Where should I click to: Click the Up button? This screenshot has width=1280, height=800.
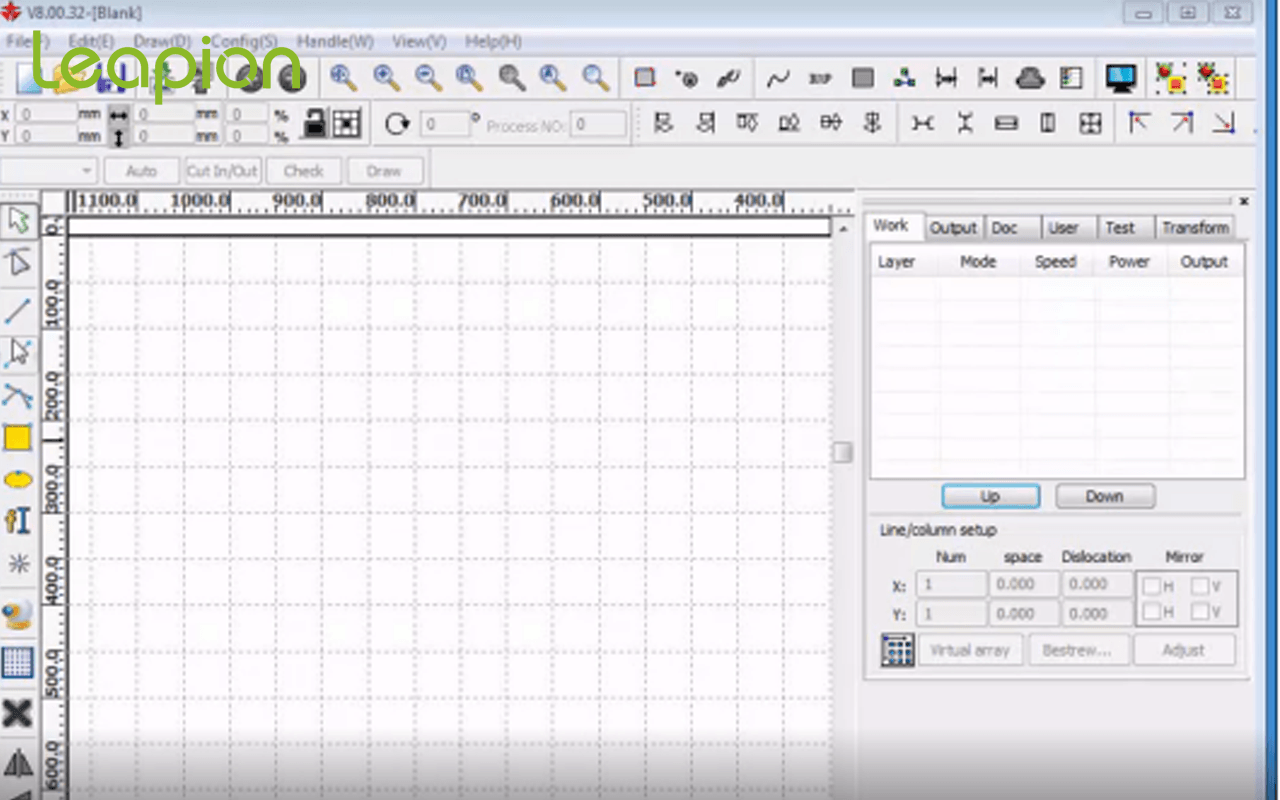click(x=991, y=496)
